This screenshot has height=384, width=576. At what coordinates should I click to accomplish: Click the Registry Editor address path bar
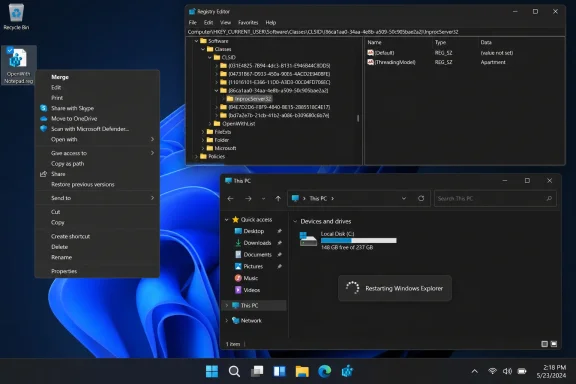pyautogui.click(x=375, y=32)
